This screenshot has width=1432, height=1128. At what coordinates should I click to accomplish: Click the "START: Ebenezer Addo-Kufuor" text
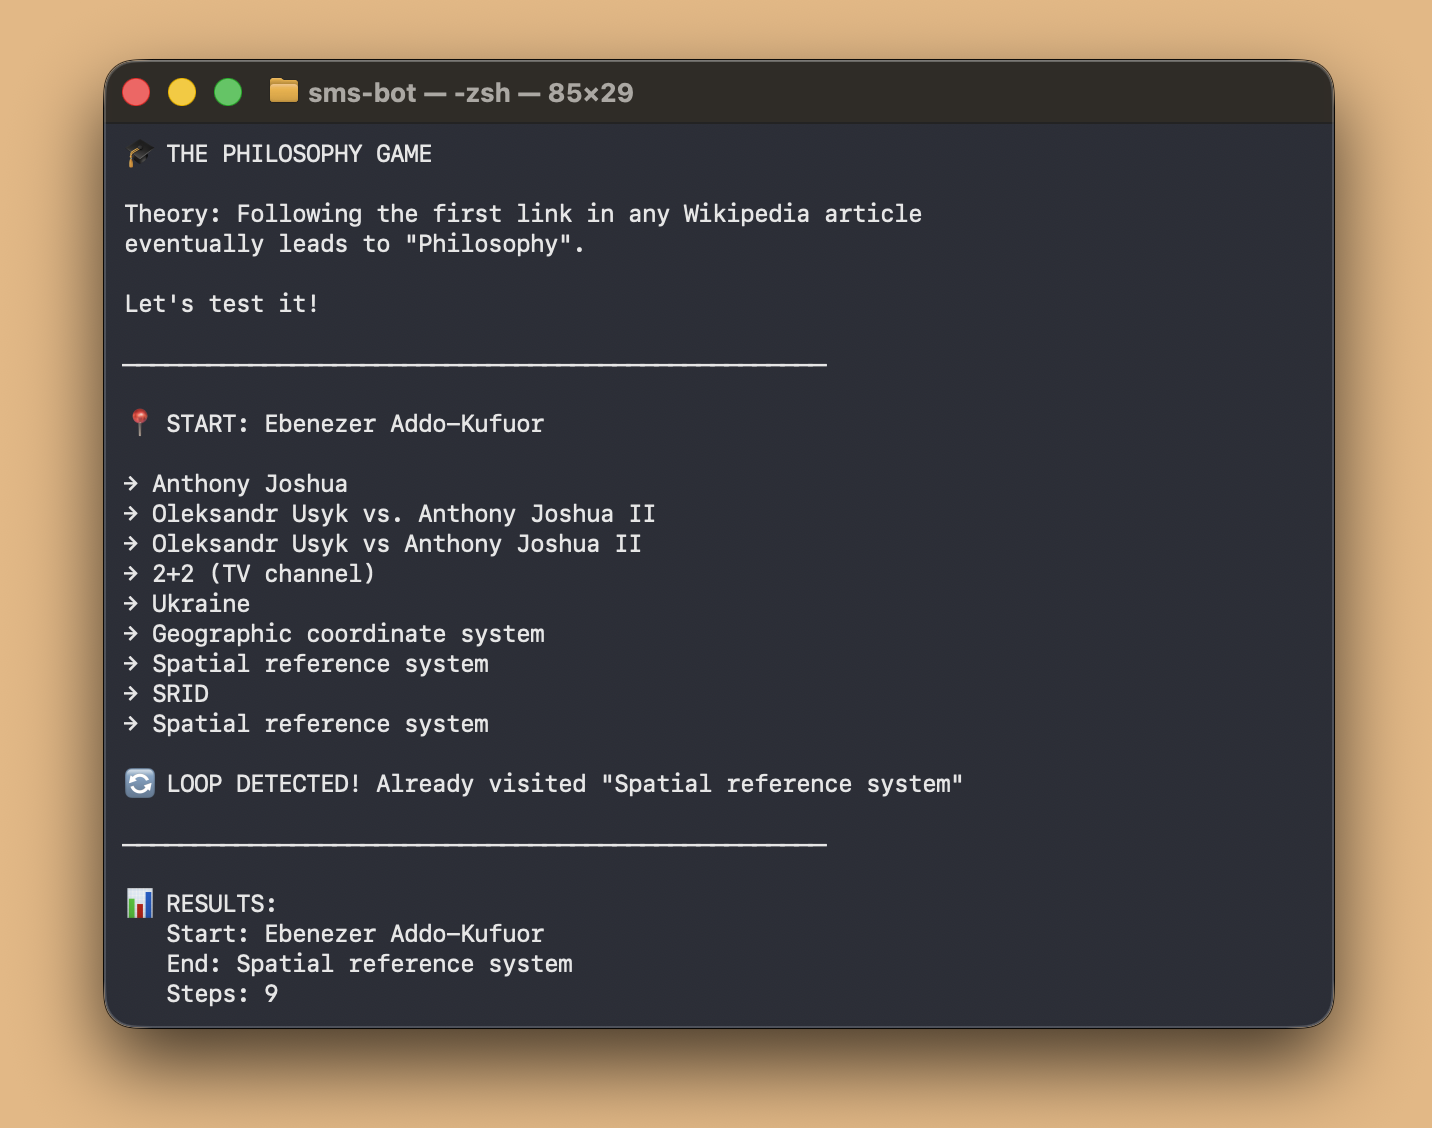355,424
